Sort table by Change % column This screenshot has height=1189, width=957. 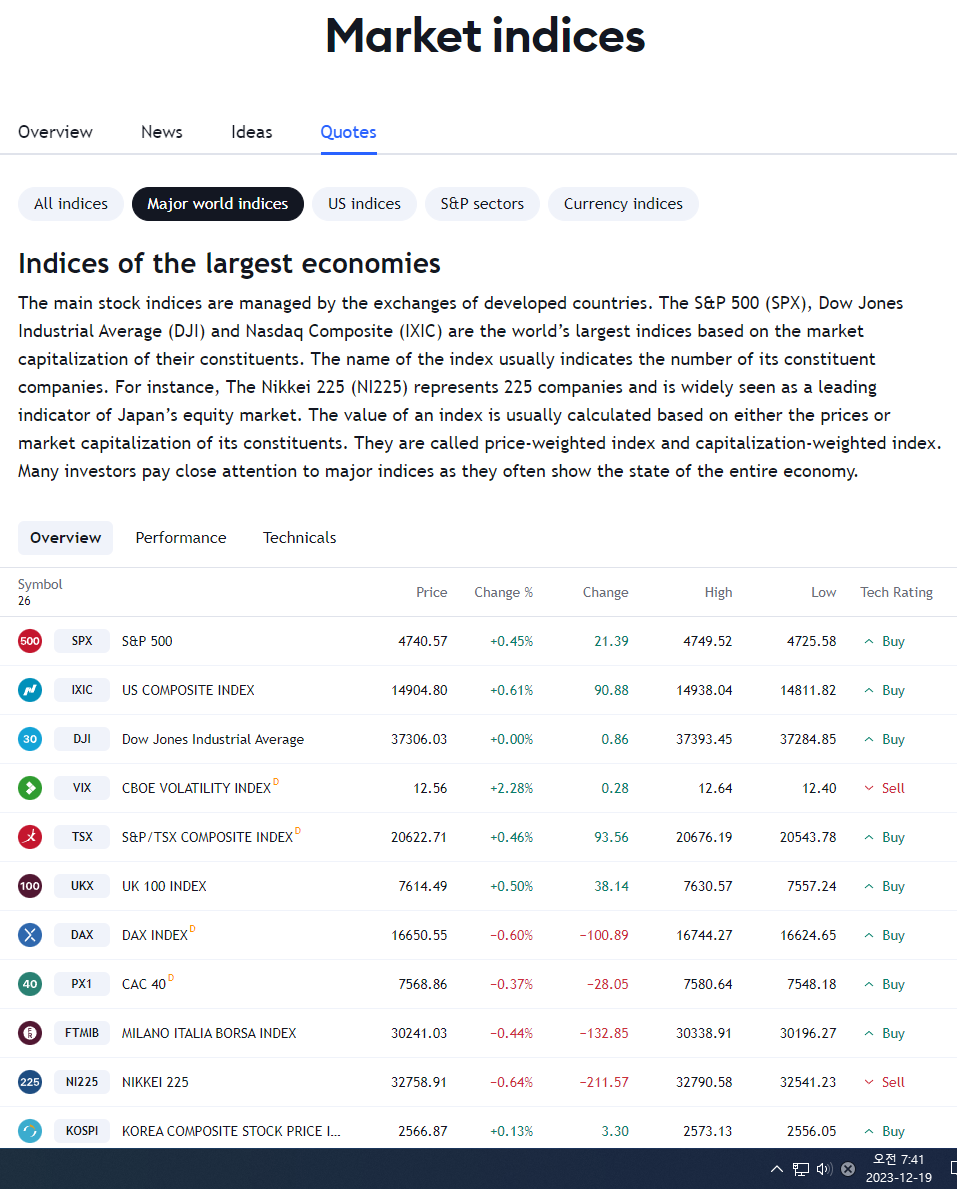(x=504, y=592)
